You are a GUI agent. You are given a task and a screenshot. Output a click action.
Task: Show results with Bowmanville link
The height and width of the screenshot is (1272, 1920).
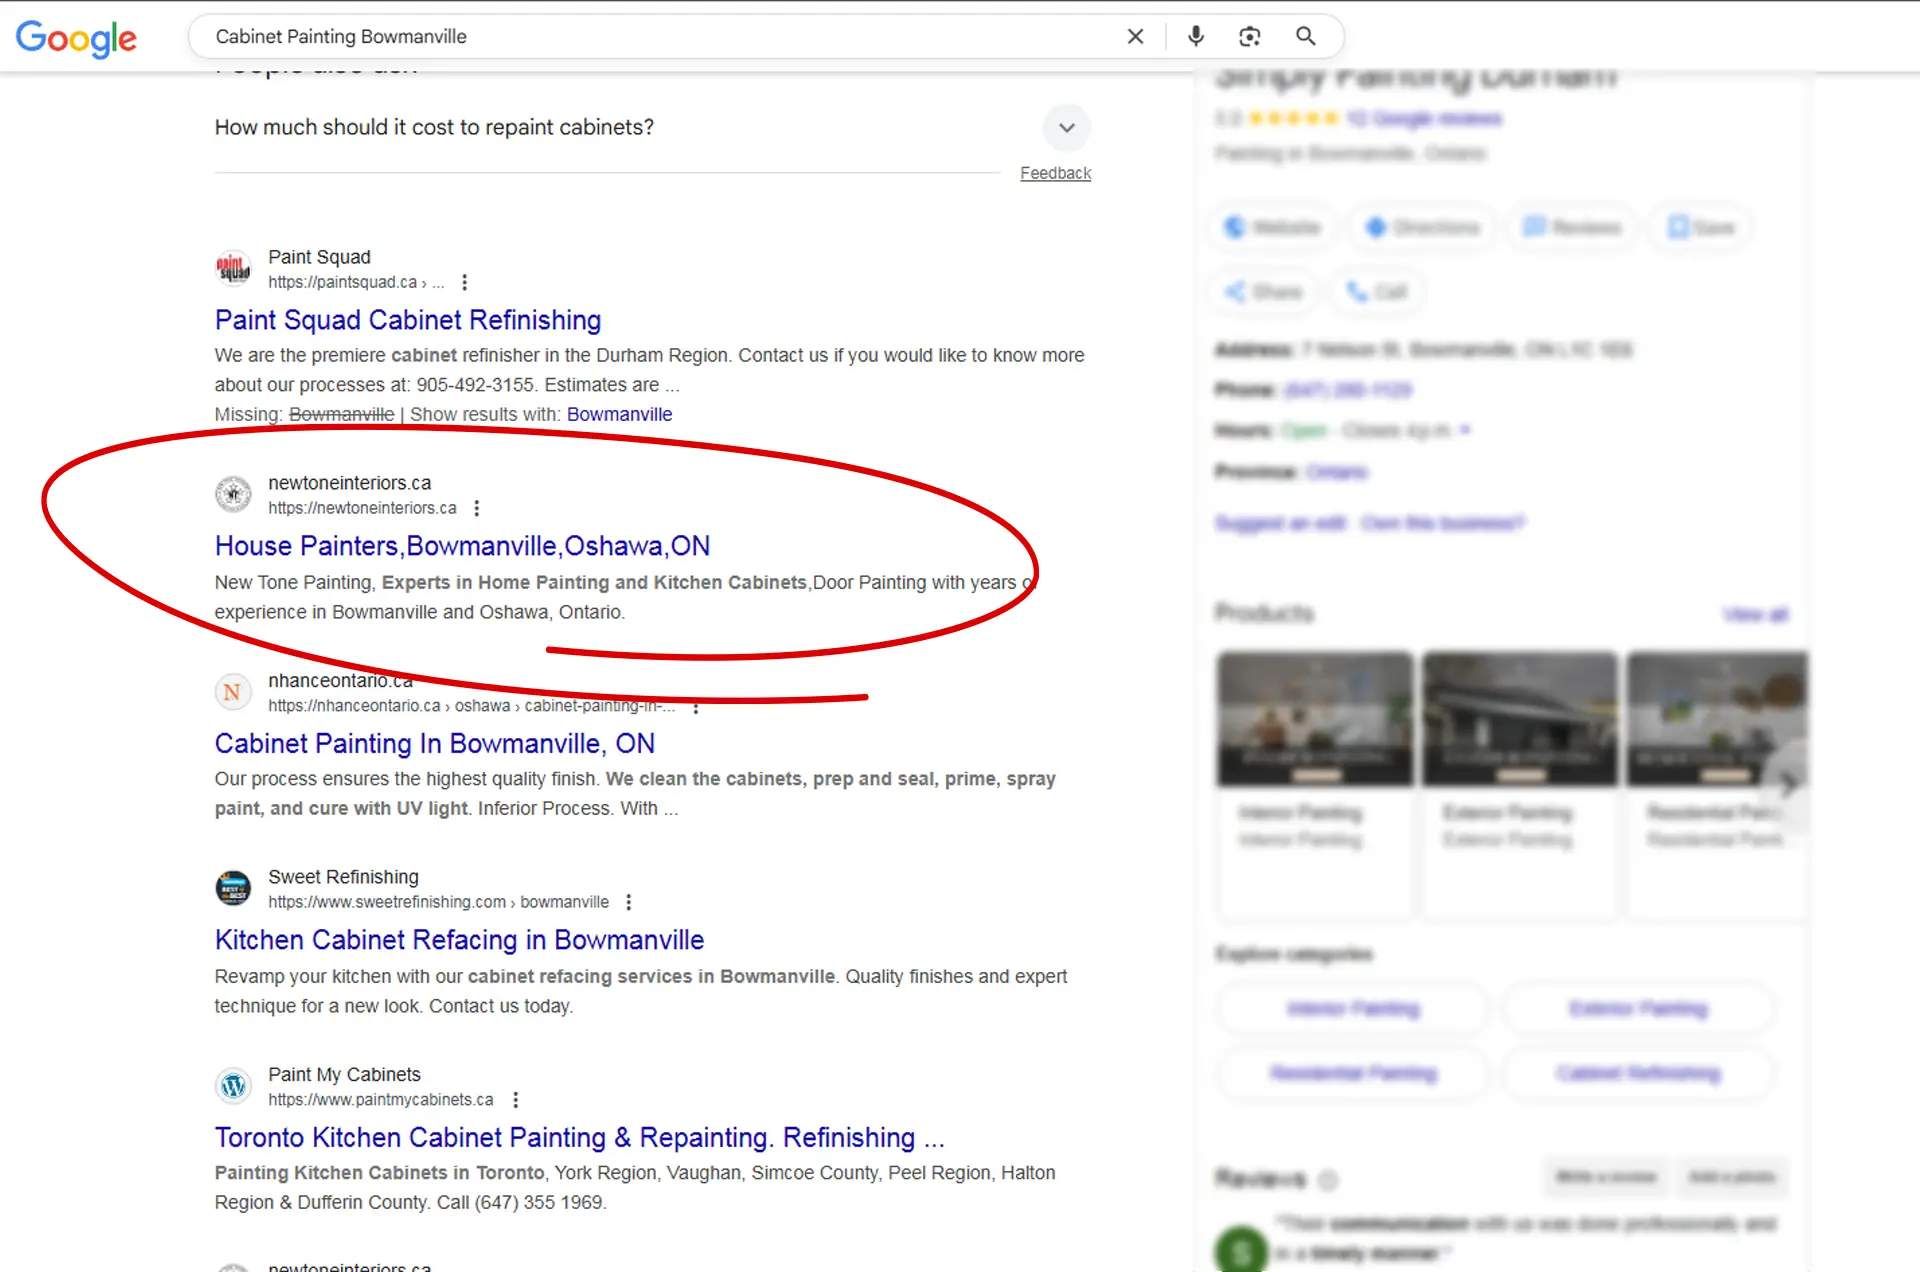pos(619,414)
